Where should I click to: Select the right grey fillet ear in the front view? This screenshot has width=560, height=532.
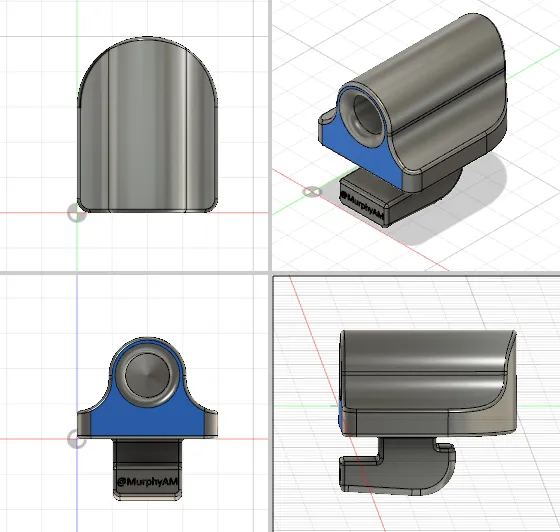211,424
